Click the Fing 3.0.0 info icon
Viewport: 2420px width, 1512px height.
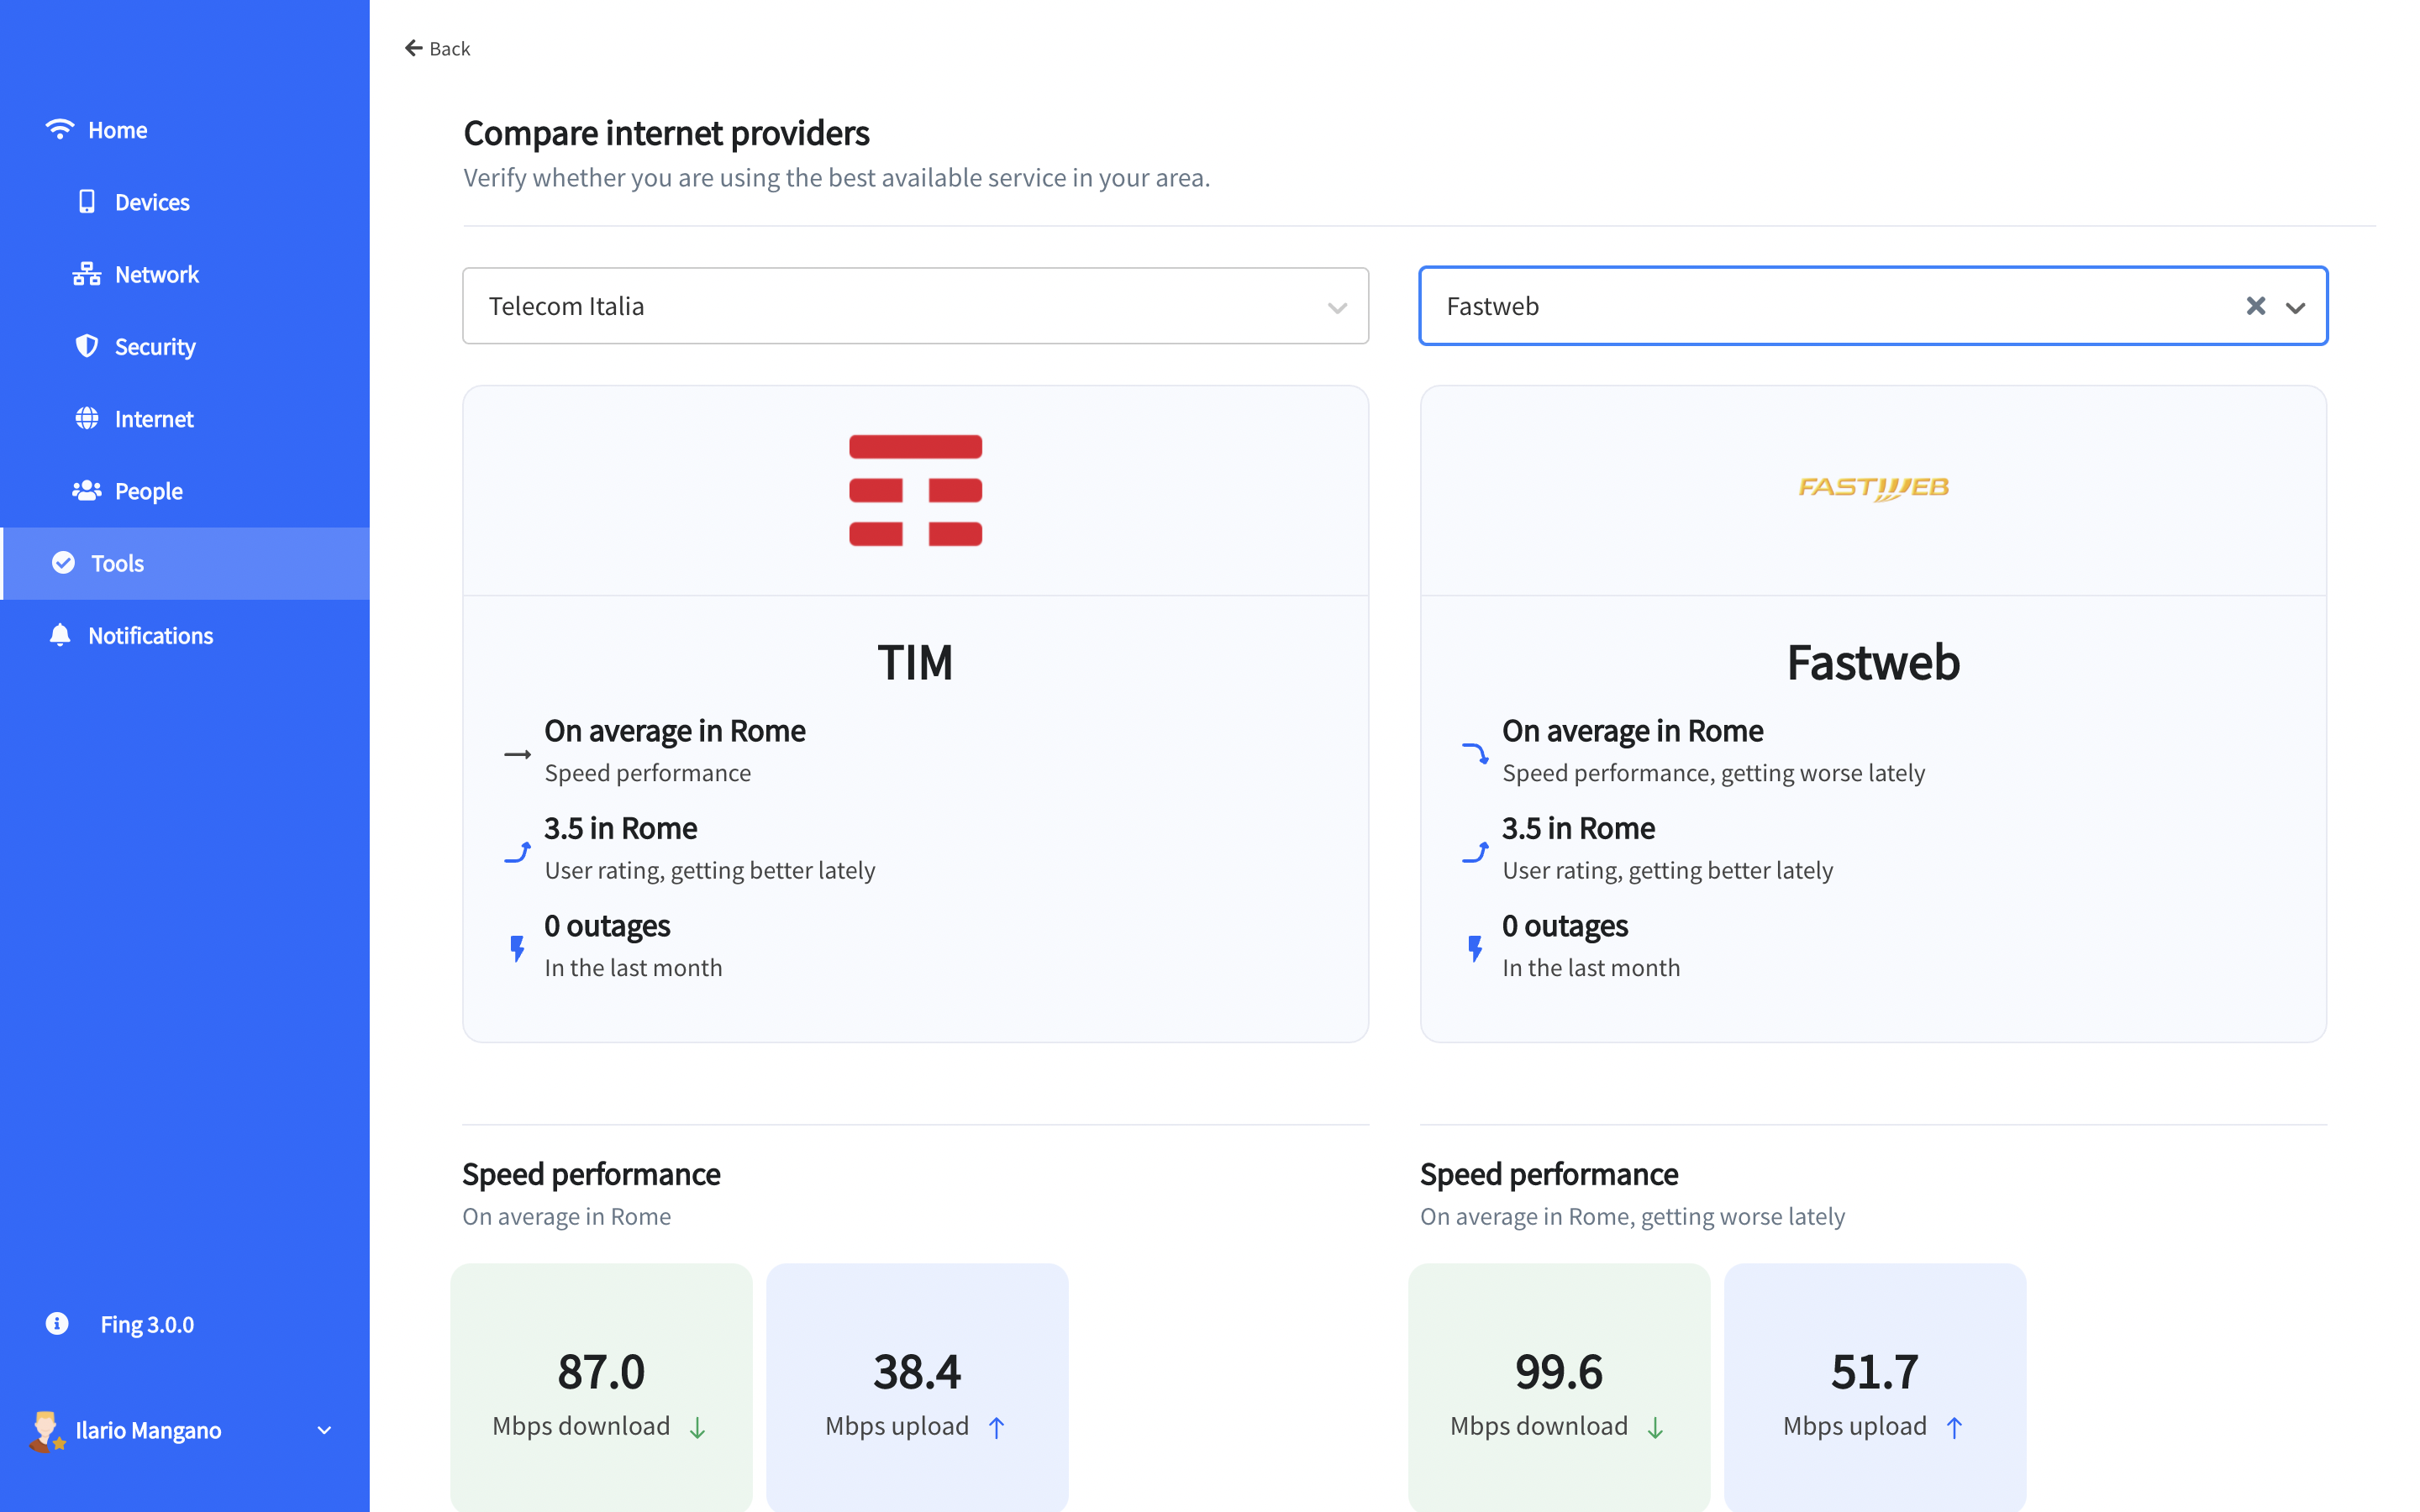point(57,1324)
